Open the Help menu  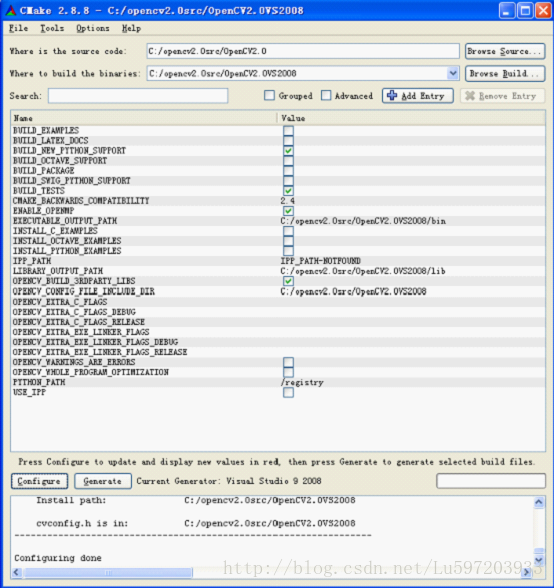click(131, 28)
